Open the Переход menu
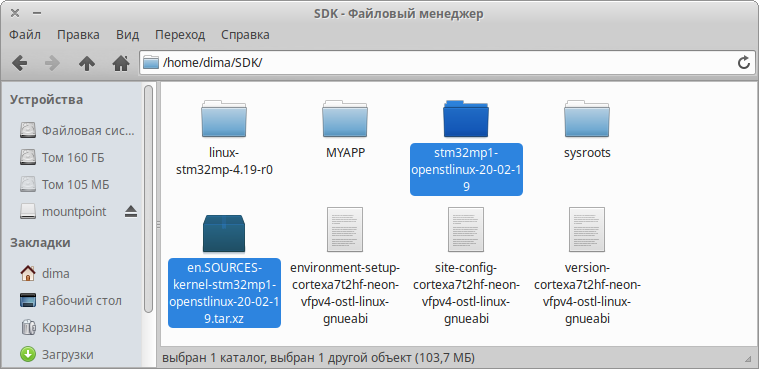The width and height of the screenshot is (759, 369). pyautogui.click(x=180, y=35)
